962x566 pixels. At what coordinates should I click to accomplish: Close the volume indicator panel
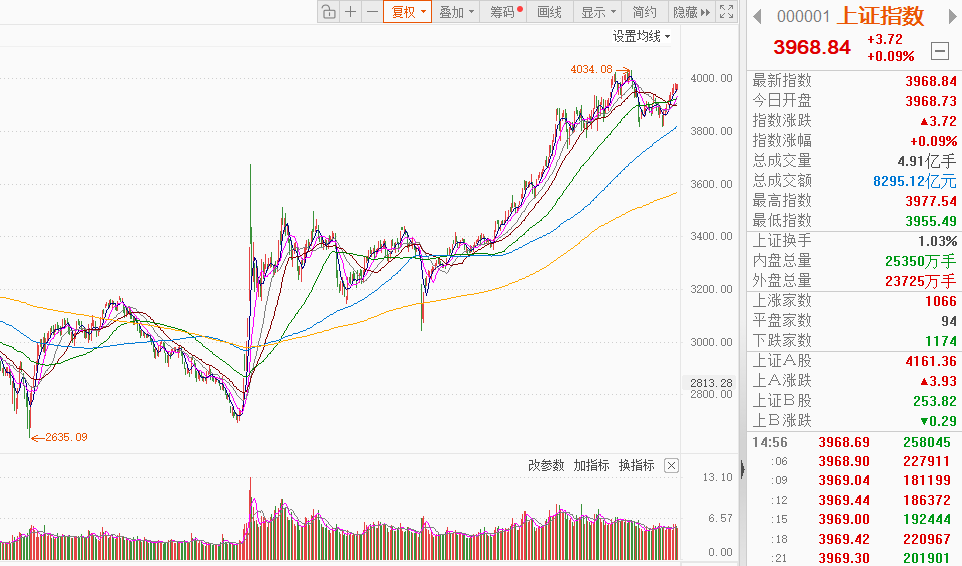coord(671,465)
